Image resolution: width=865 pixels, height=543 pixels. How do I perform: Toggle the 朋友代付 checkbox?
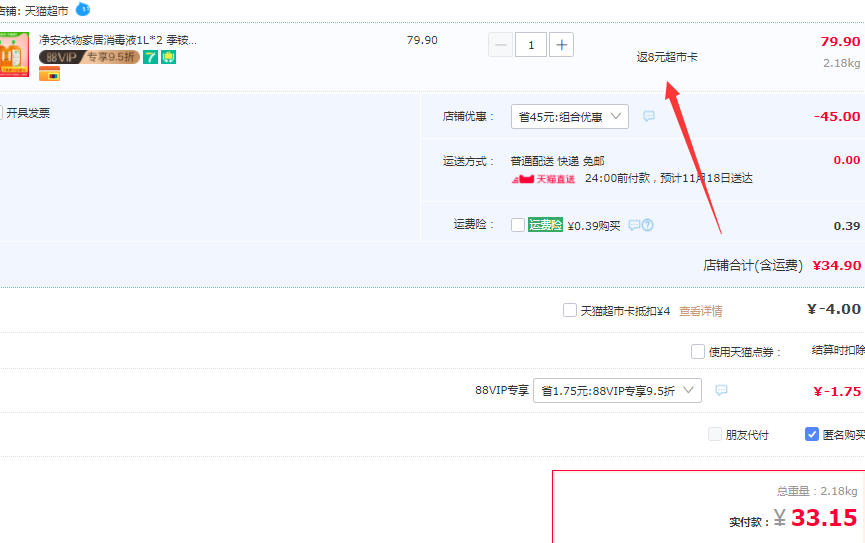[715, 434]
